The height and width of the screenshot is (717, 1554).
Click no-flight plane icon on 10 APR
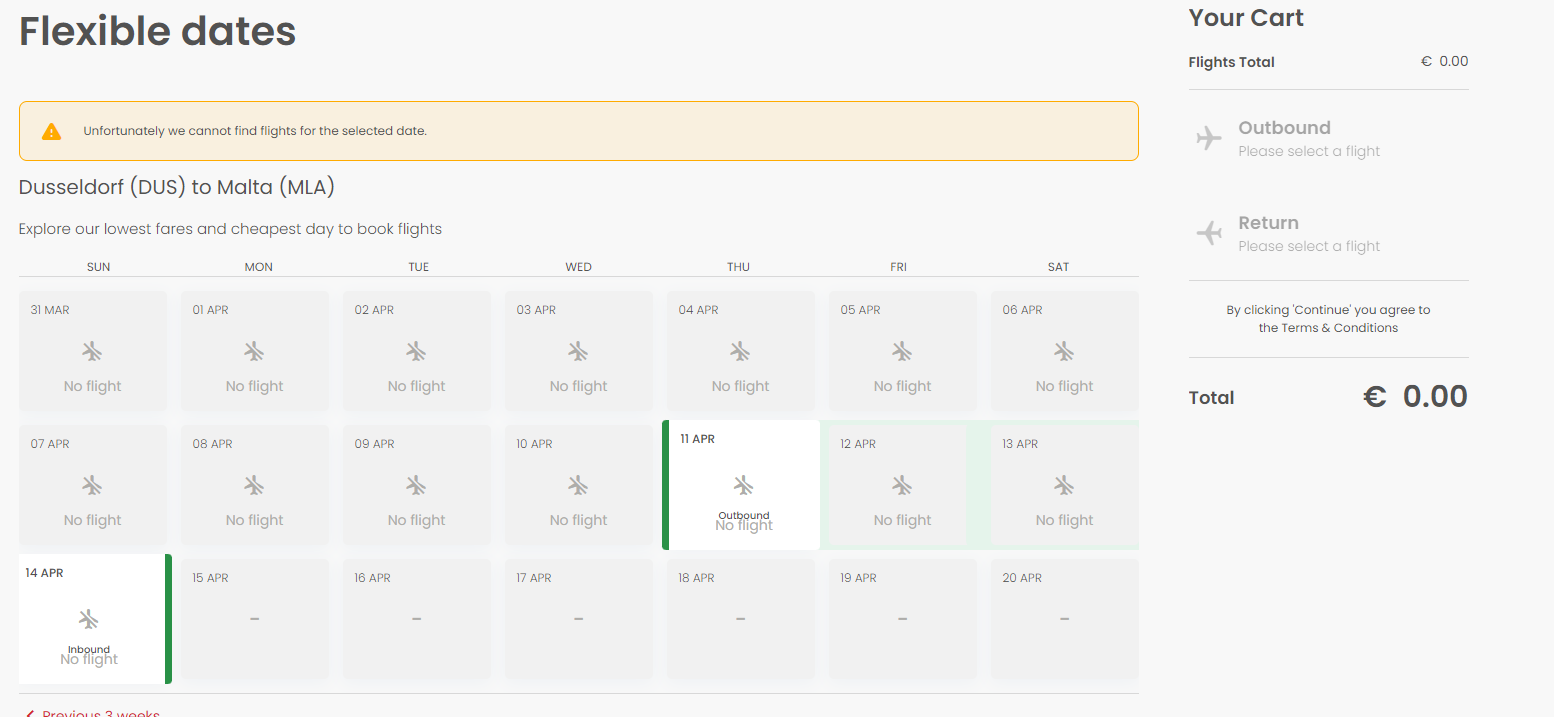coord(578,485)
